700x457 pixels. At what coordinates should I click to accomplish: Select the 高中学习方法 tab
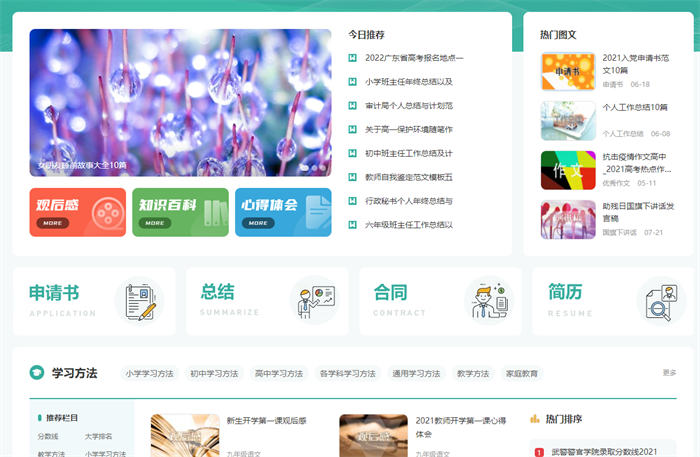(x=278, y=374)
